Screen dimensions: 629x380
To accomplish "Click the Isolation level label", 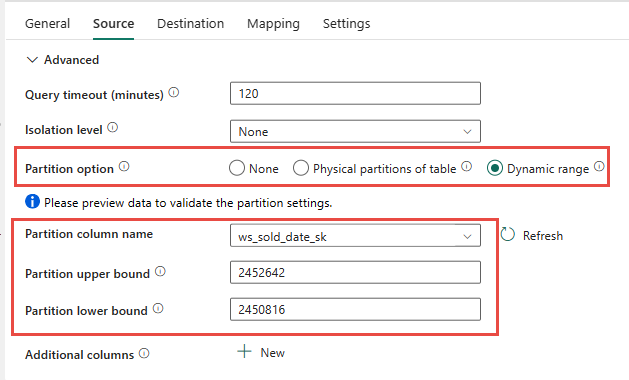I will pyautogui.click(x=64, y=130).
